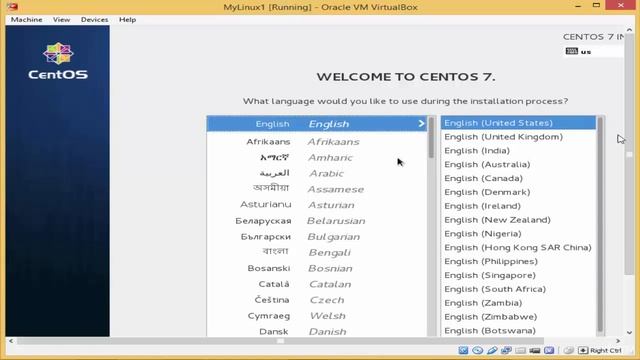Choose English (India) locale
This screenshot has height=360, width=640.
518,151
